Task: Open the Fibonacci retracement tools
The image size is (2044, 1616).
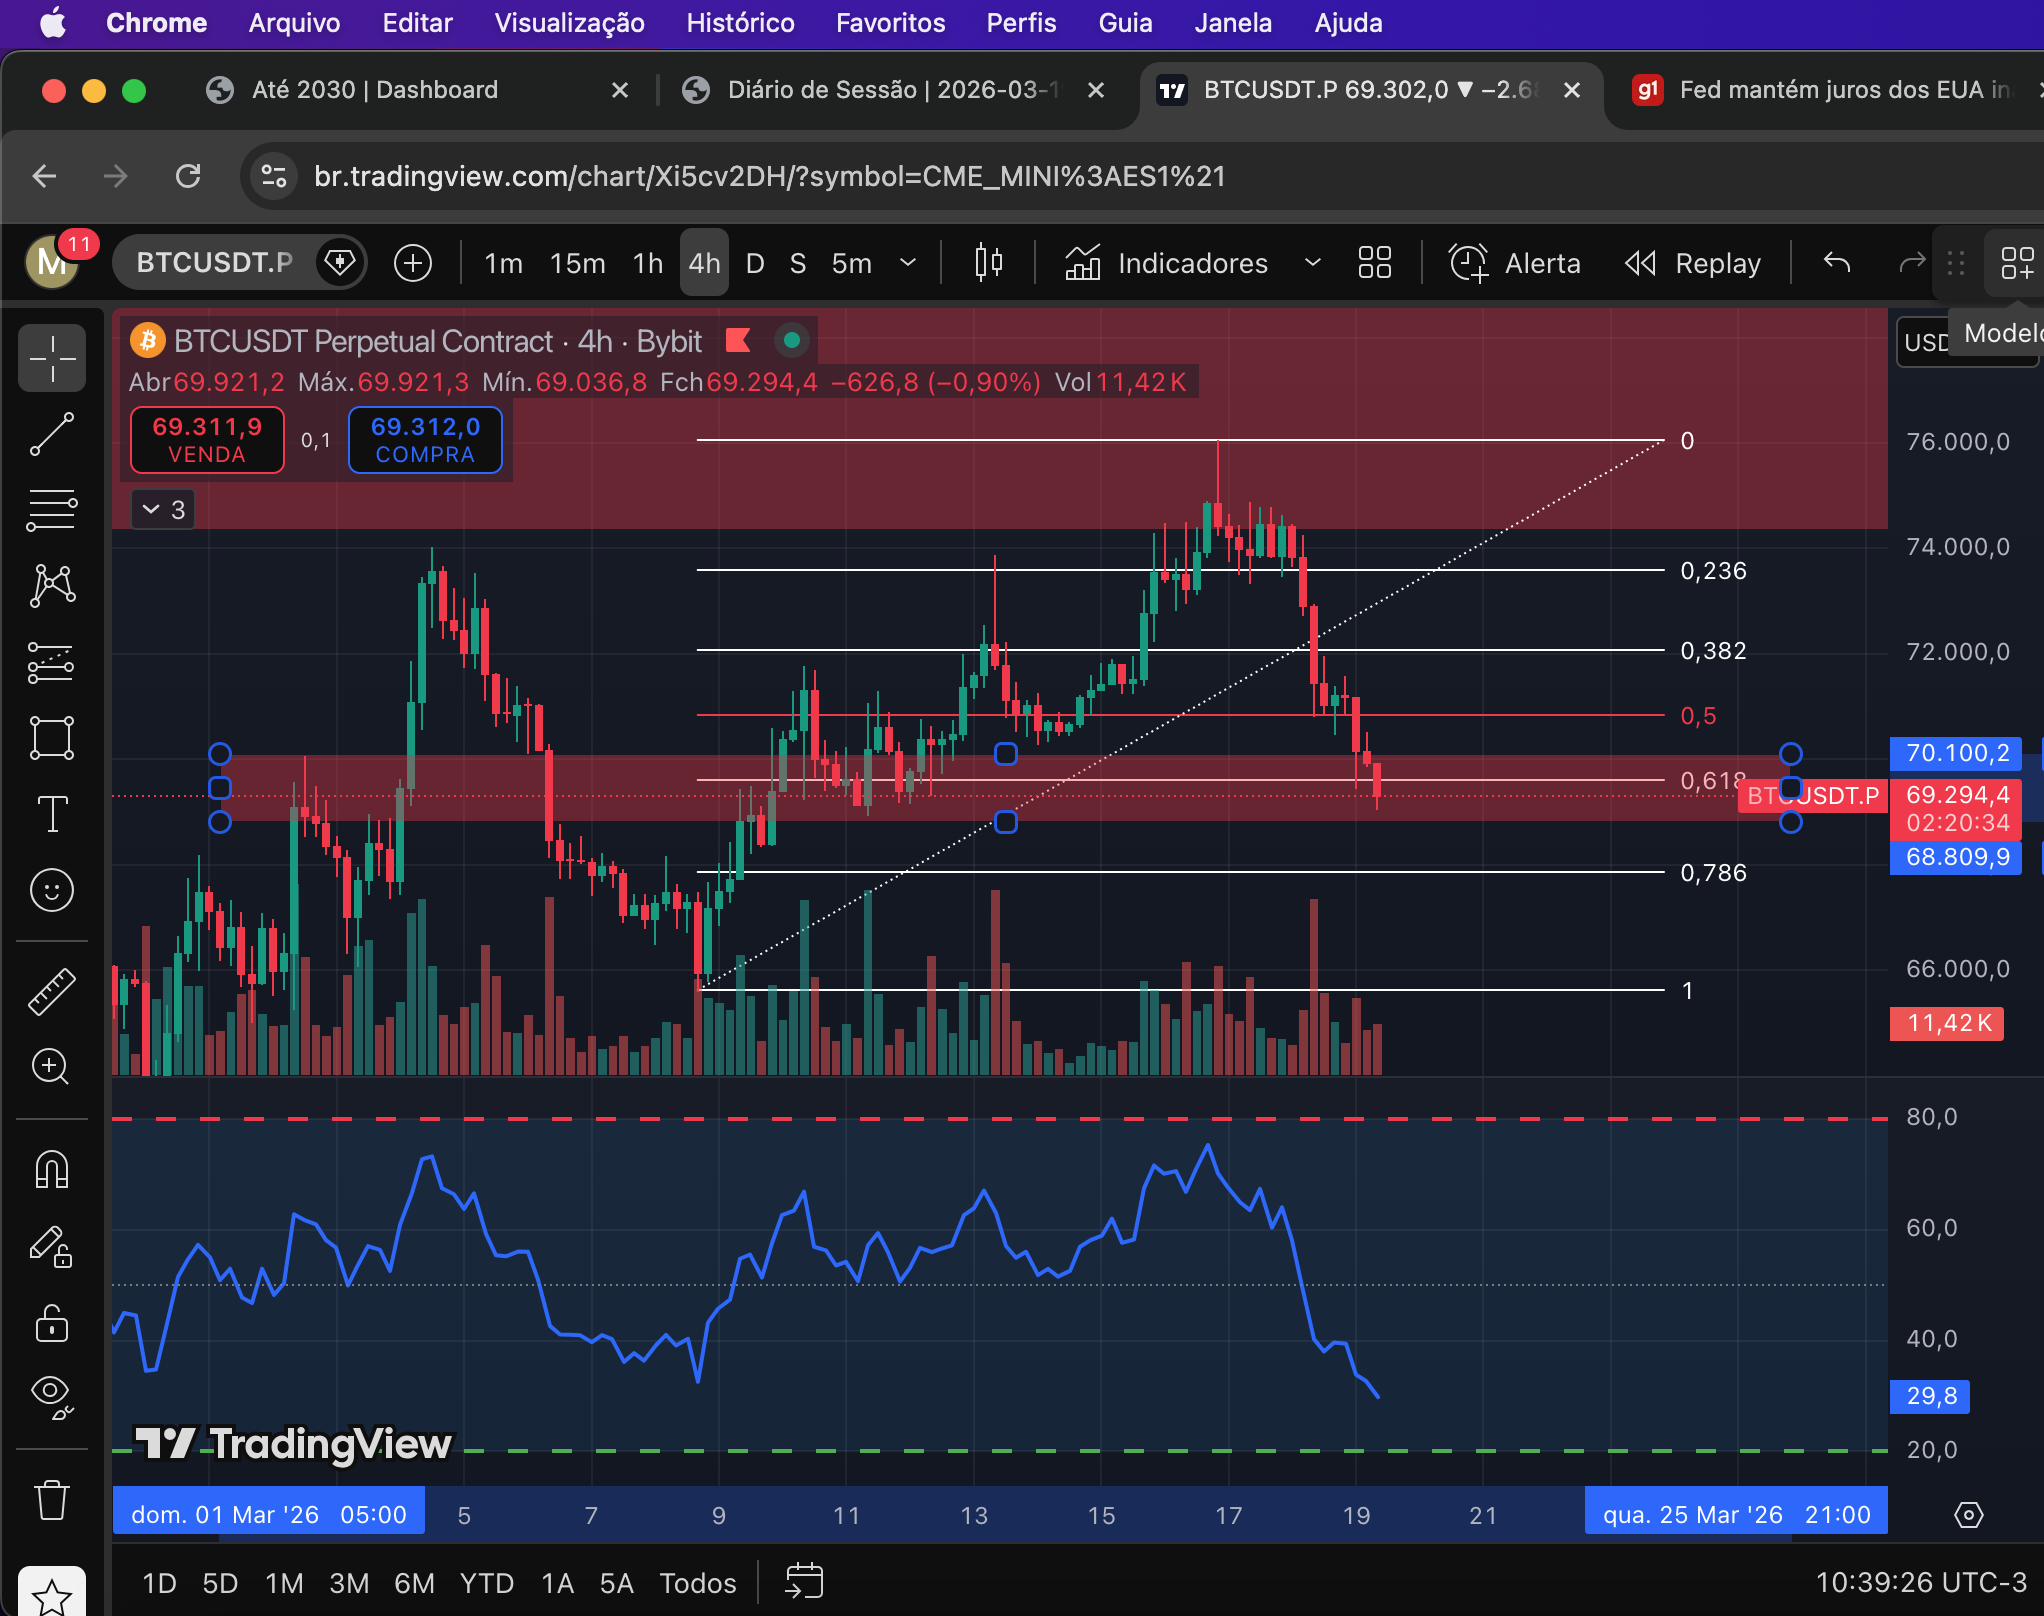Action: 52,510
